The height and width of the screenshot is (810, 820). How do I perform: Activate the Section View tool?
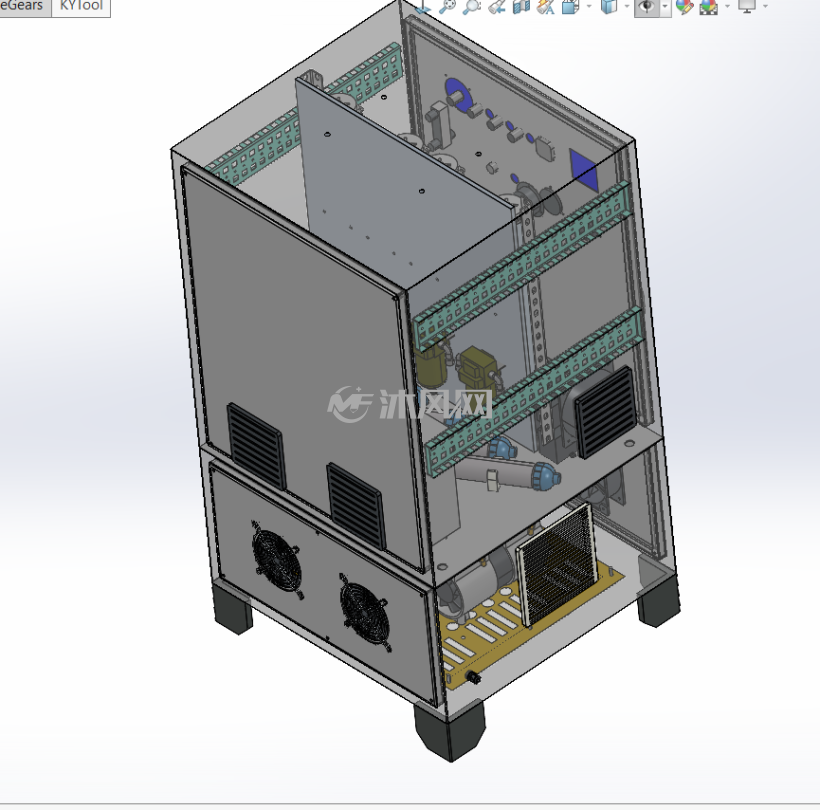tap(521, 6)
